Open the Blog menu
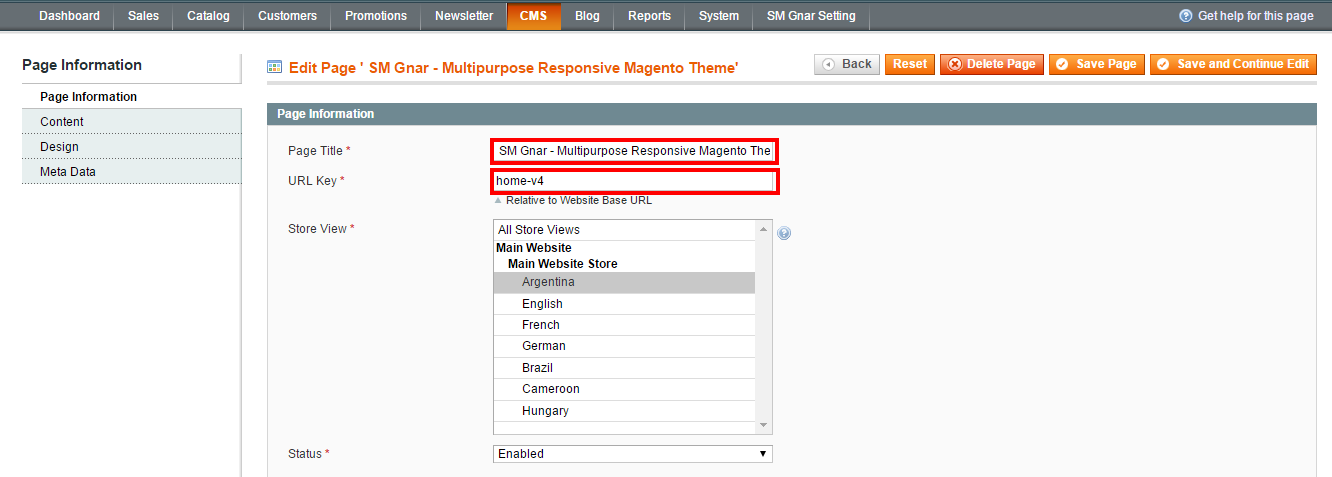This screenshot has width=1332, height=477. click(588, 16)
